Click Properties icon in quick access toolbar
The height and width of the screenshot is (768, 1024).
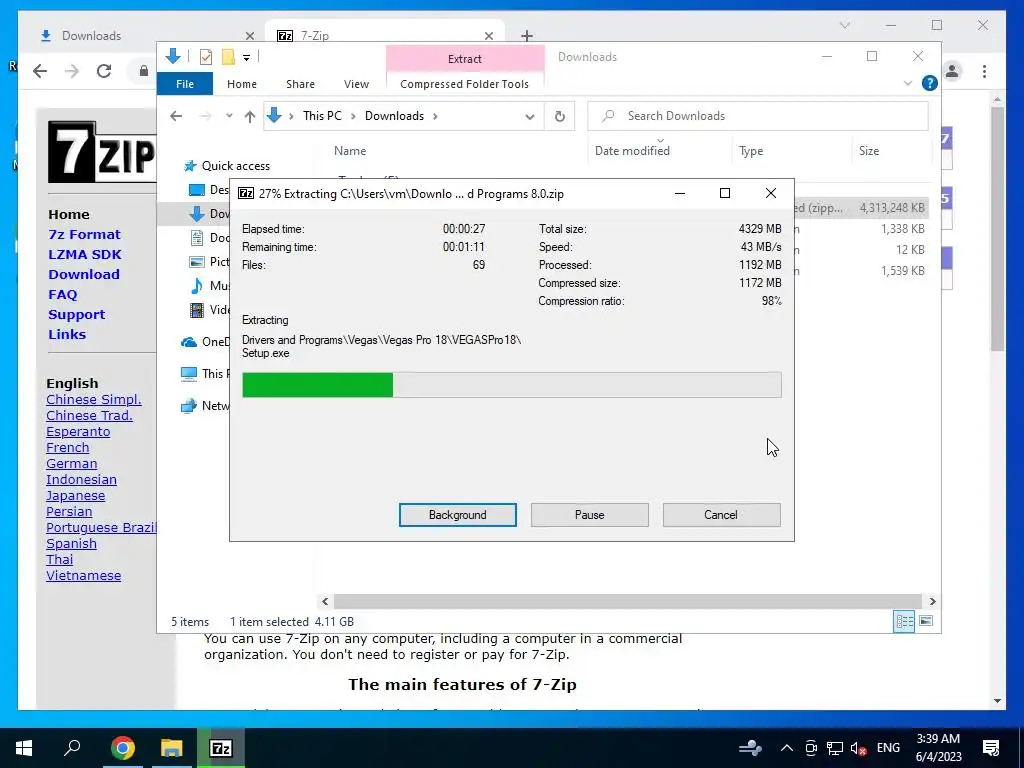[x=206, y=57]
